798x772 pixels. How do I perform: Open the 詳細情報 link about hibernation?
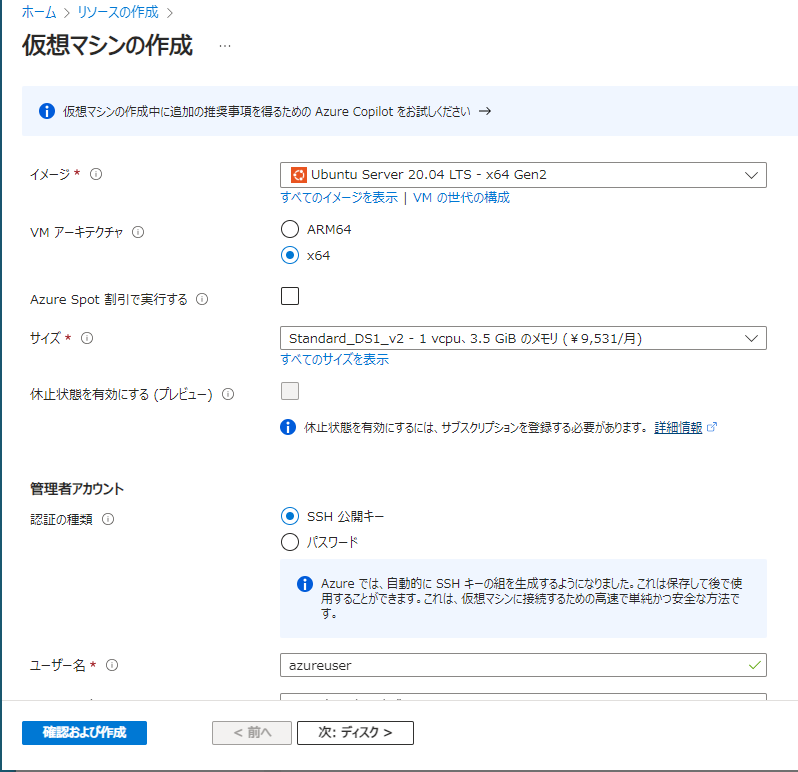coord(678,427)
